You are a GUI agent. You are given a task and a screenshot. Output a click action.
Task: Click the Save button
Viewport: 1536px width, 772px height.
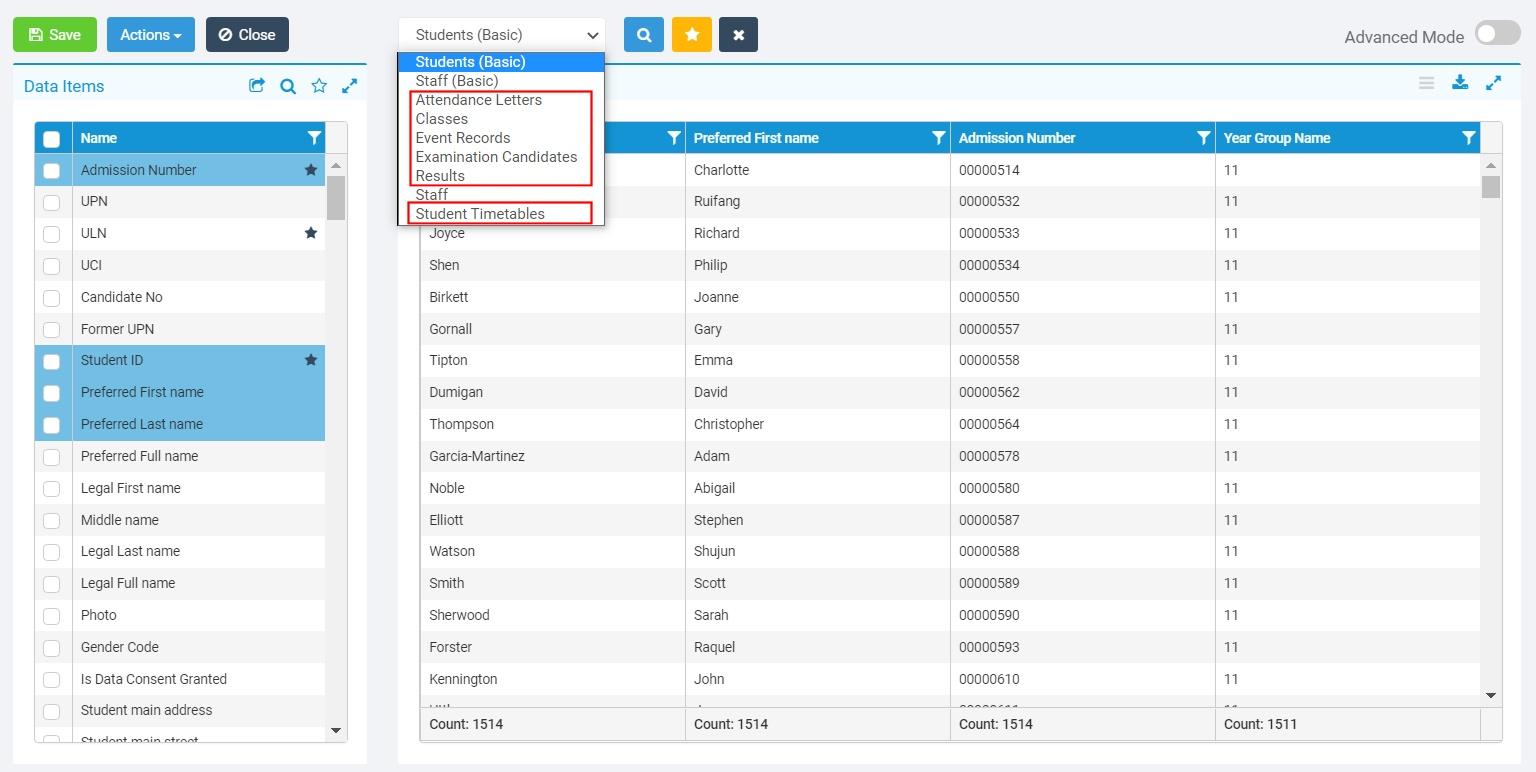(x=55, y=34)
